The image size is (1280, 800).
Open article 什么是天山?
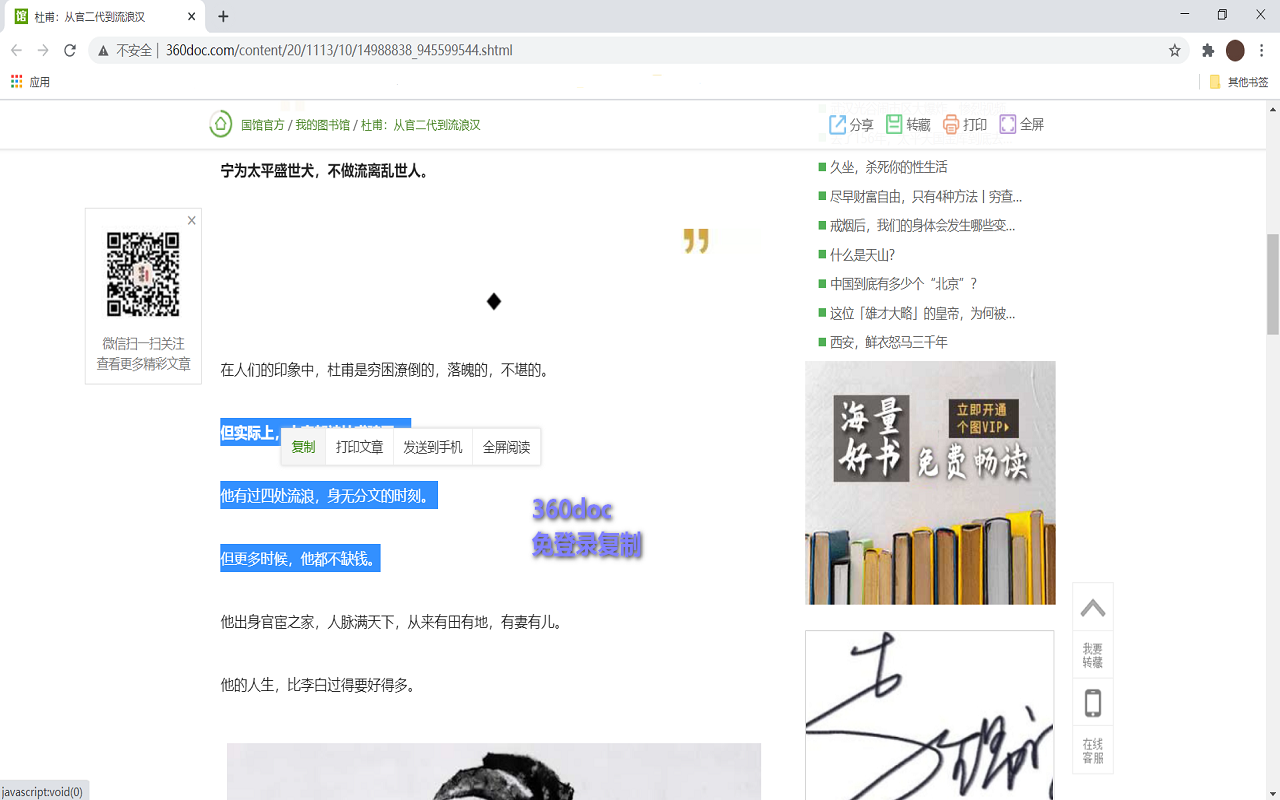tap(862, 254)
